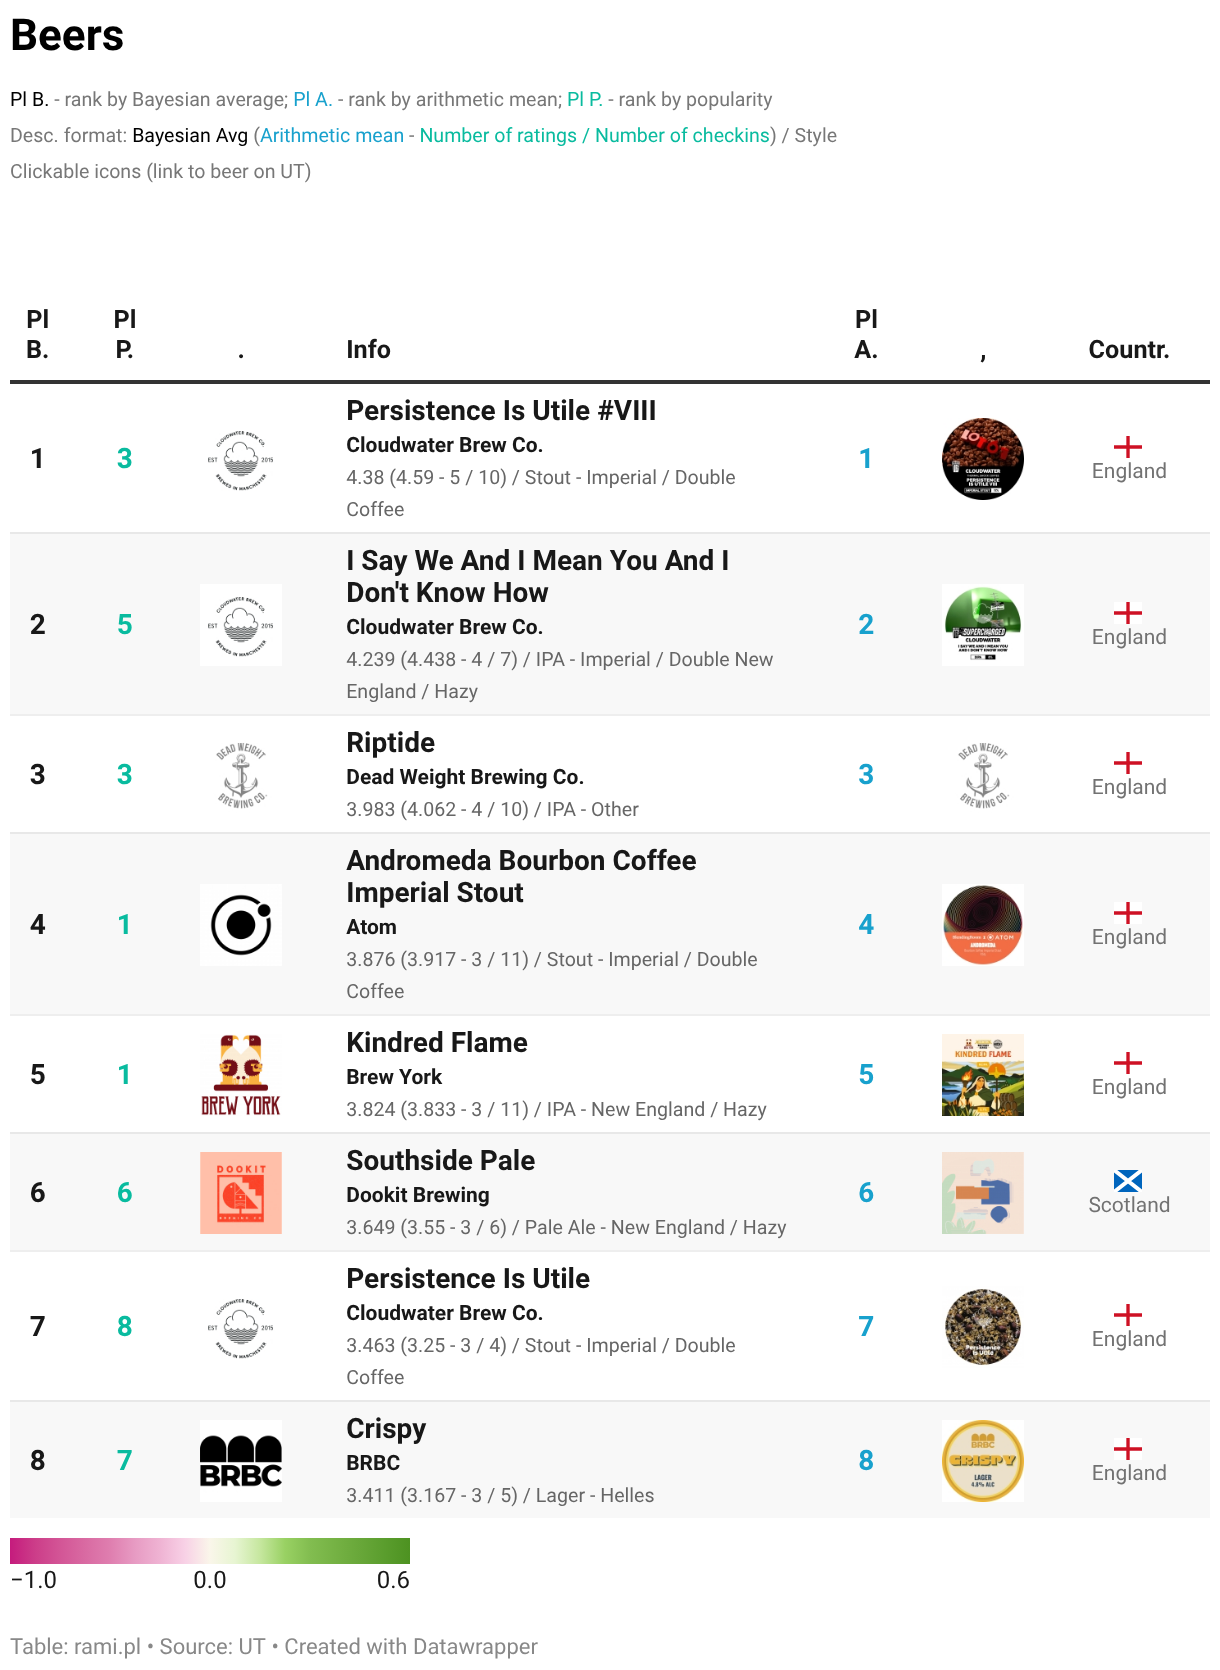This screenshot has height=1670, width=1220.
Task: Click the Scotland flag icon
Action: [x=1128, y=1181]
